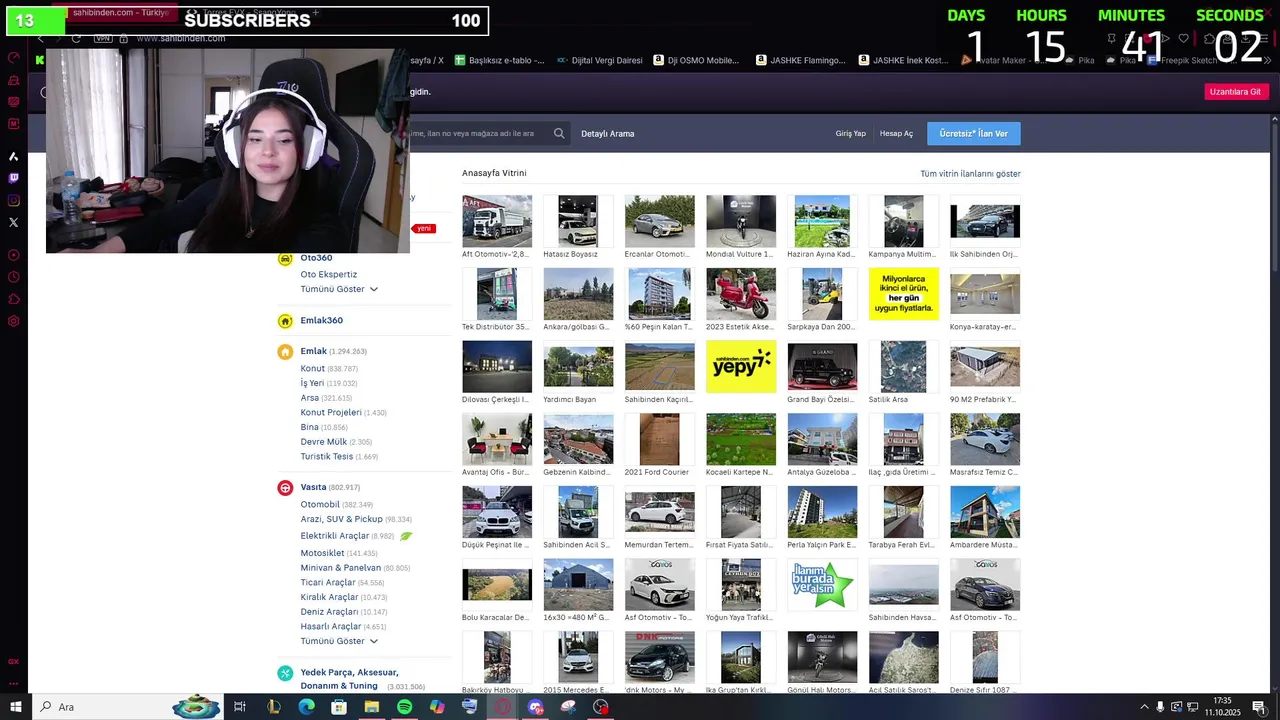The height and width of the screenshot is (720, 1280).
Task: Click the red Vasıta category icon
Action: tap(285, 488)
